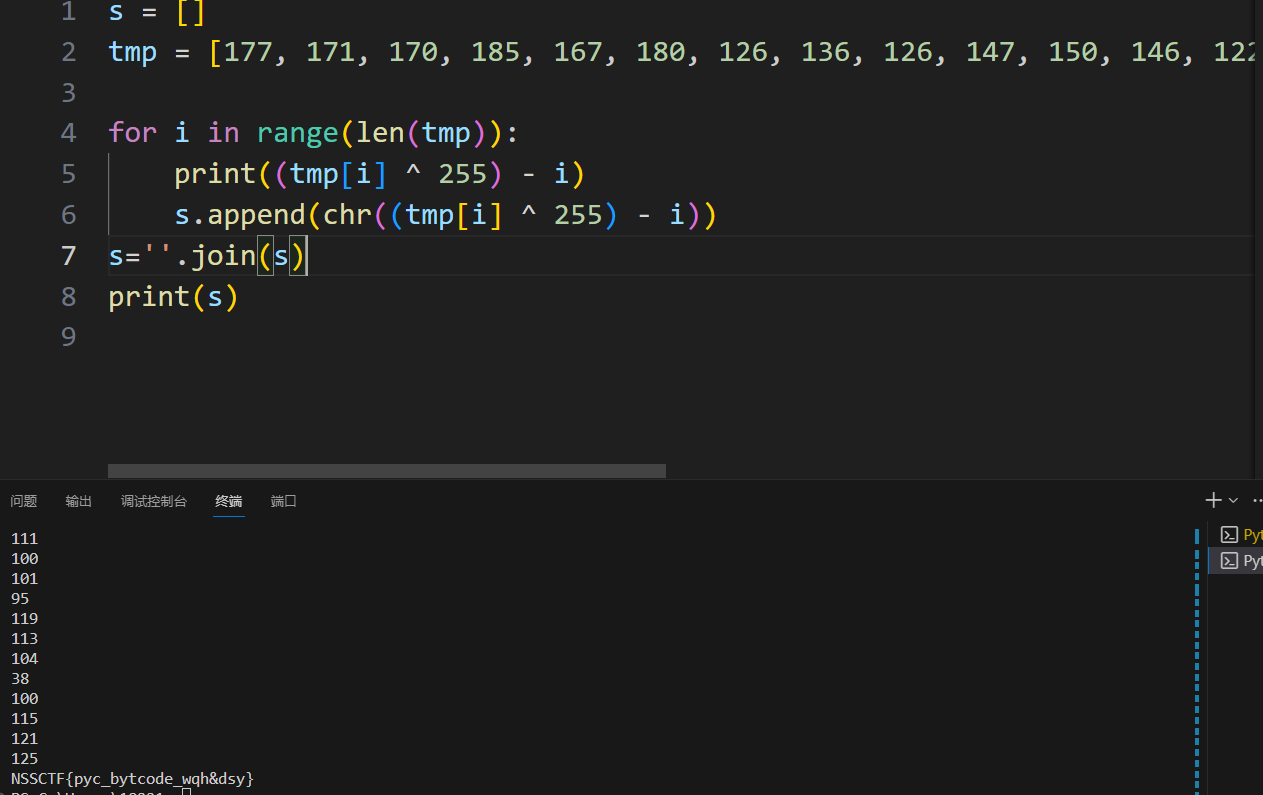This screenshot has height=795, width=1263.
Task: Open the 端口 tab
Action: coord(284,501)
